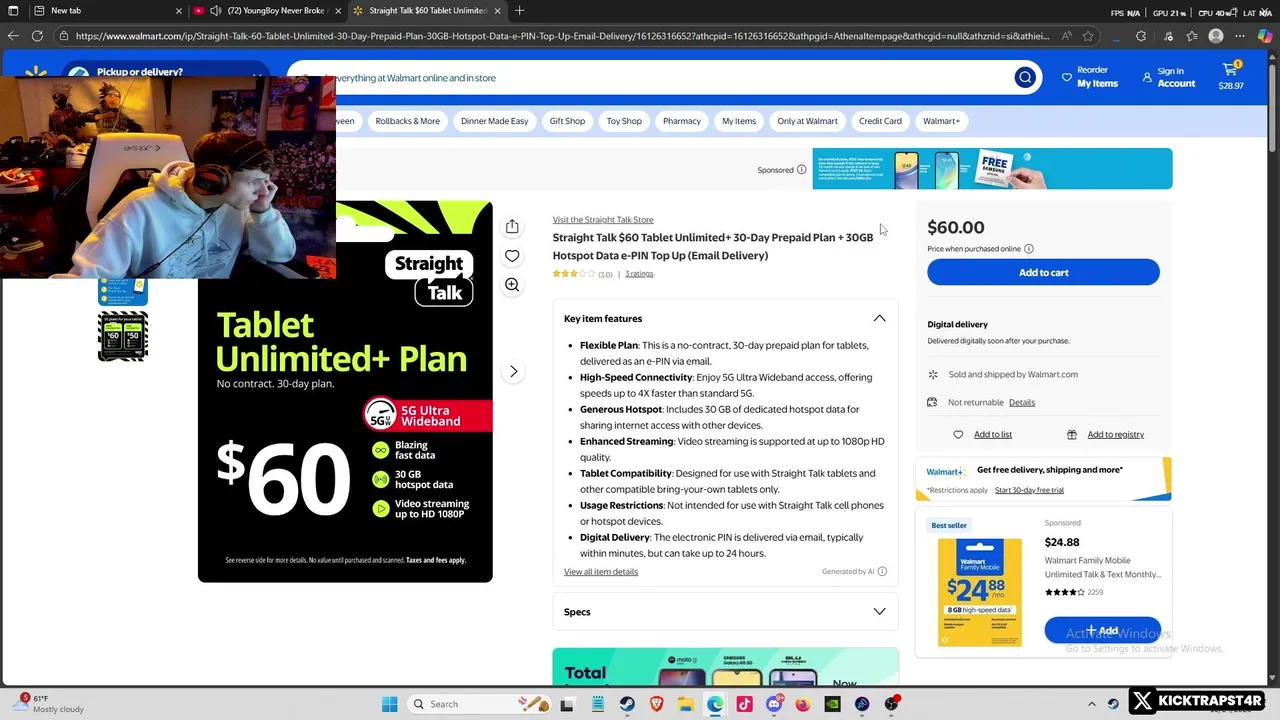
Task: Click the browser back arrow
Action: pyautogui.click(x=13, y=36)
